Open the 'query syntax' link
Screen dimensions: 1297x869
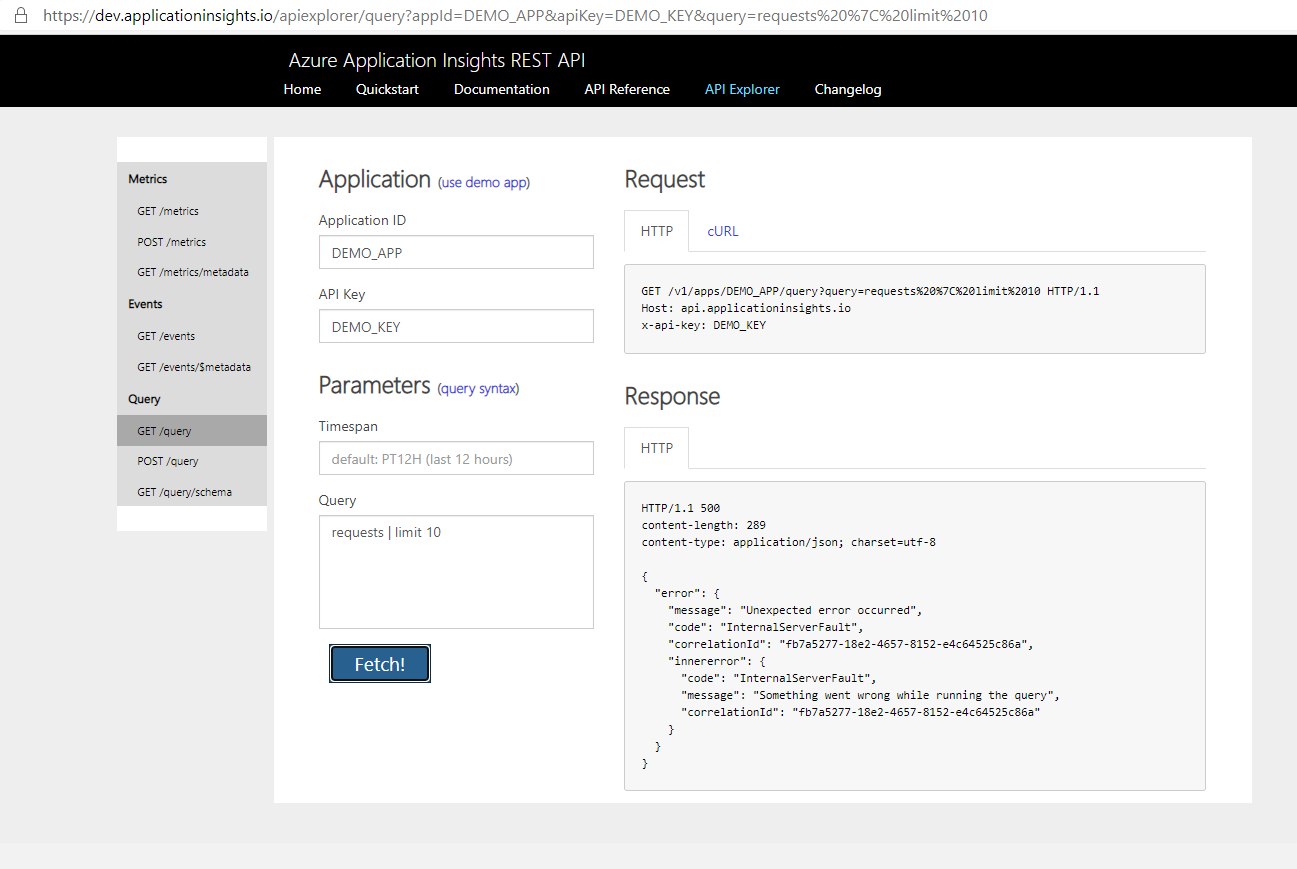[x=479, y=389]
